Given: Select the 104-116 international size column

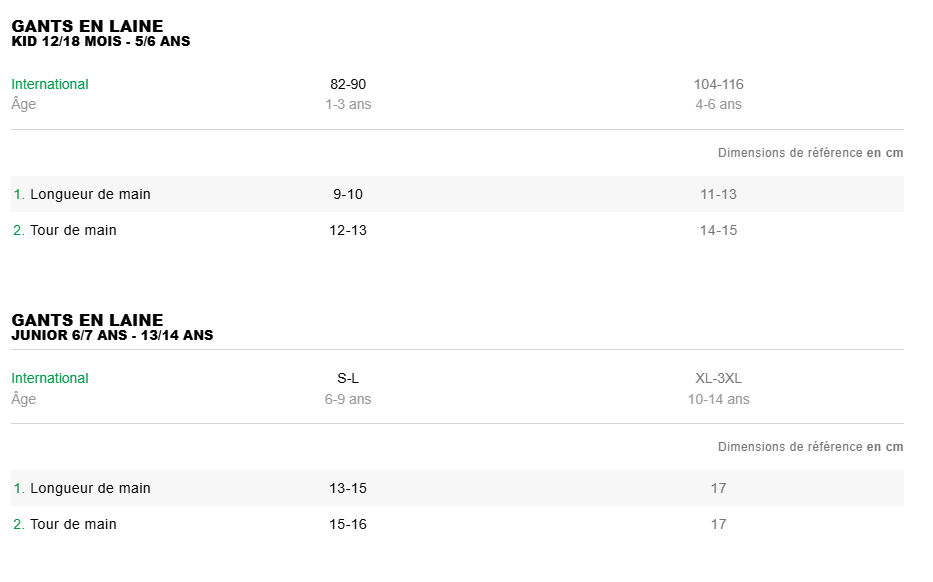Looking at the screenshot, I should [718, 84].
